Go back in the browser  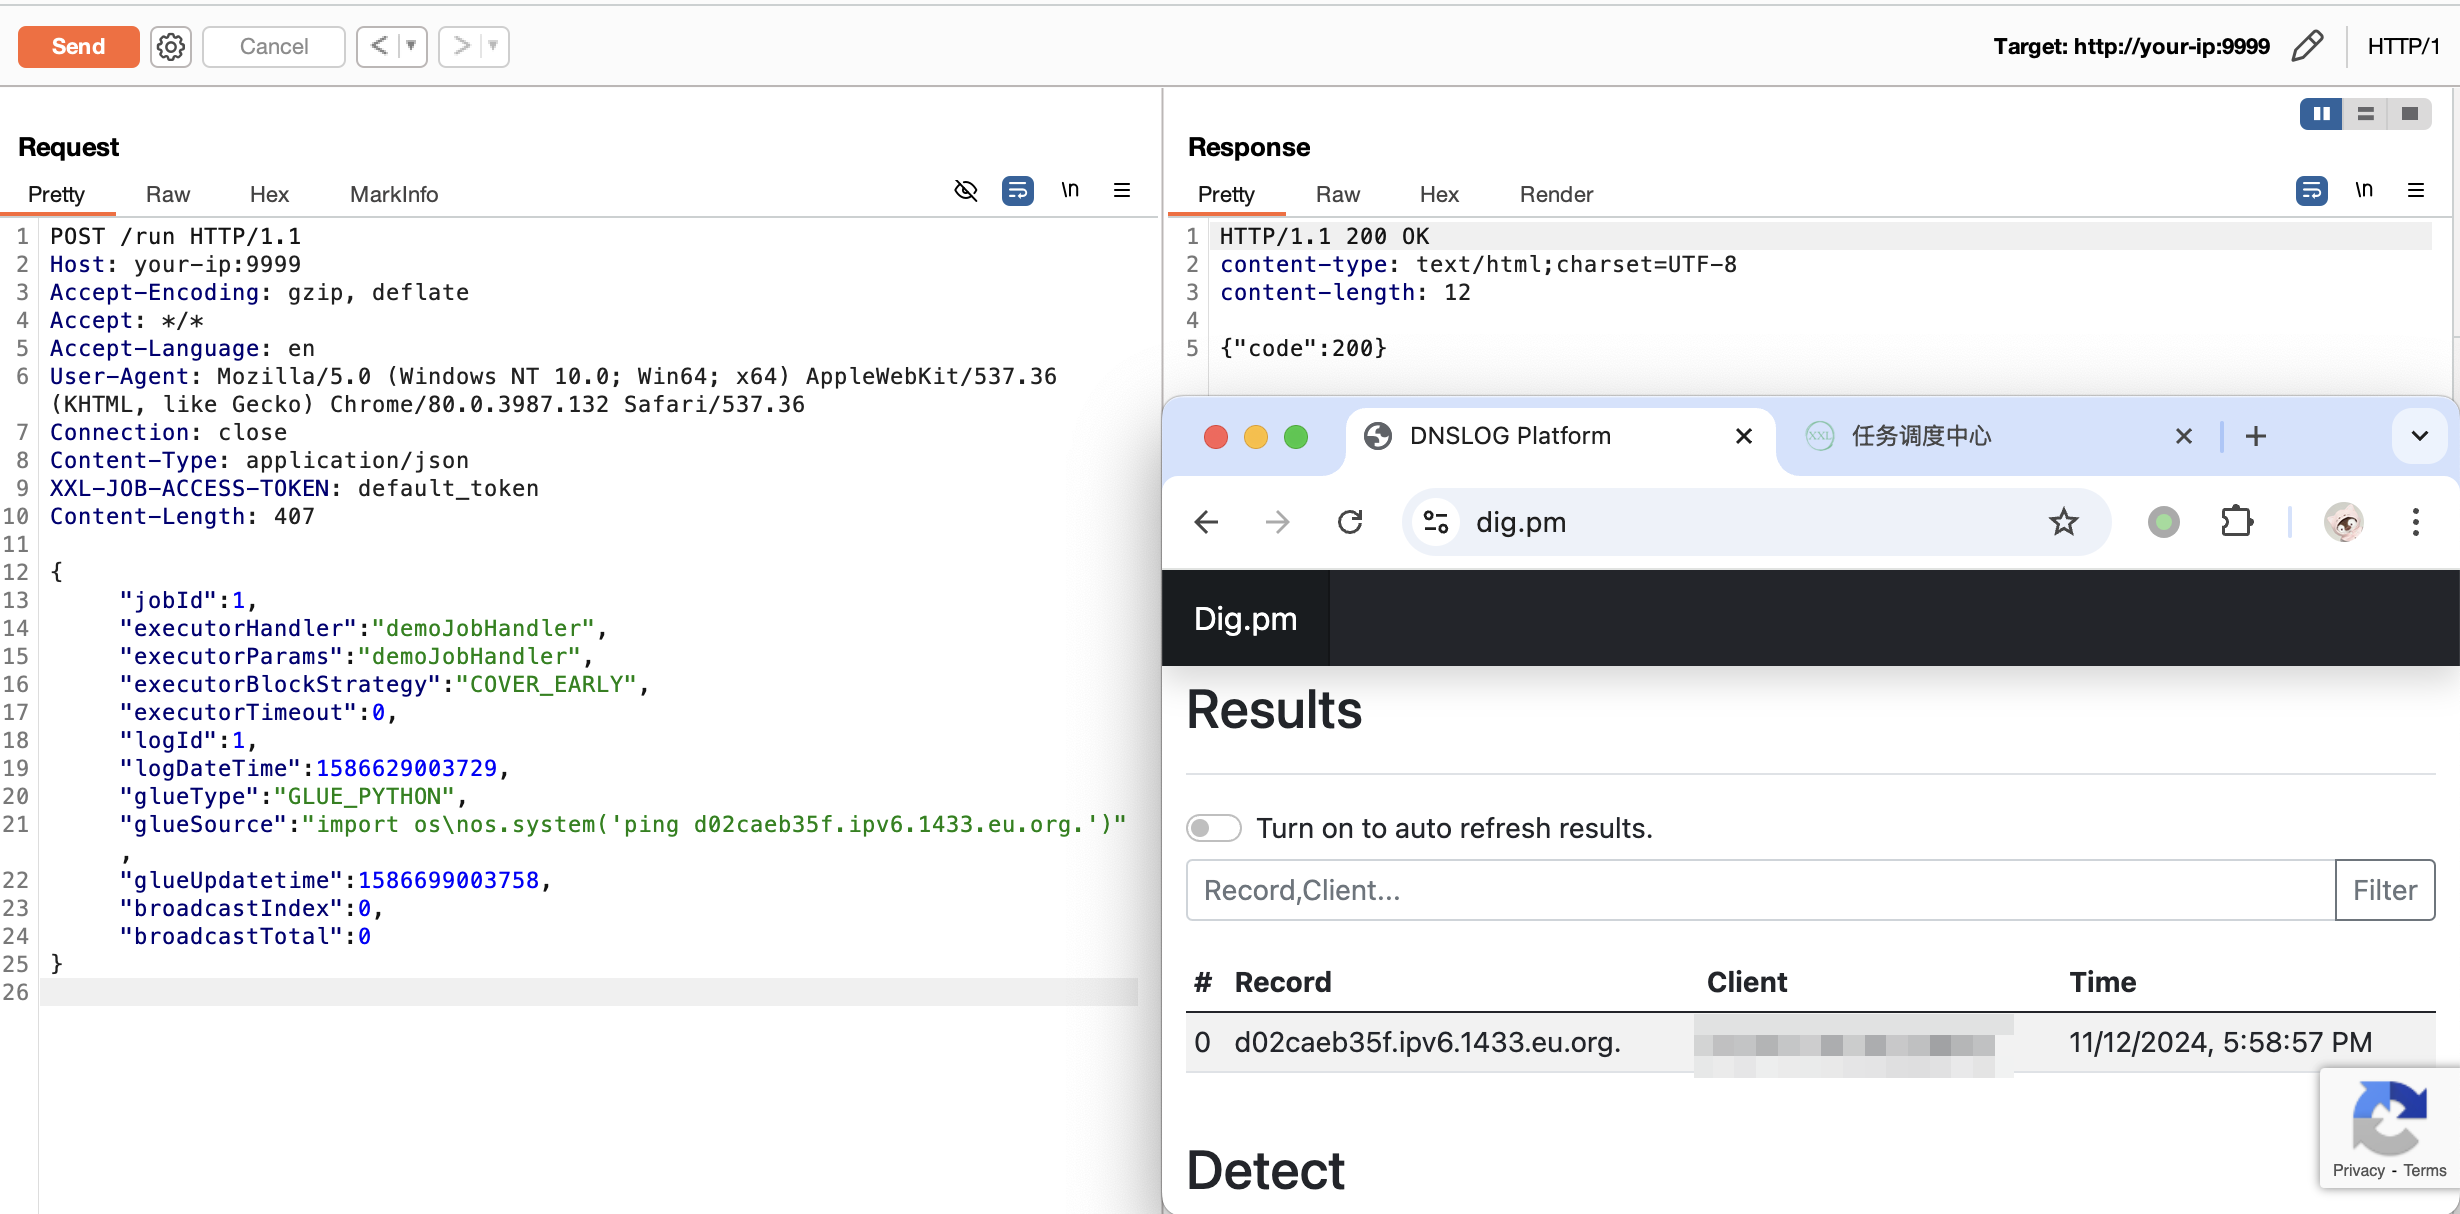1207,521
